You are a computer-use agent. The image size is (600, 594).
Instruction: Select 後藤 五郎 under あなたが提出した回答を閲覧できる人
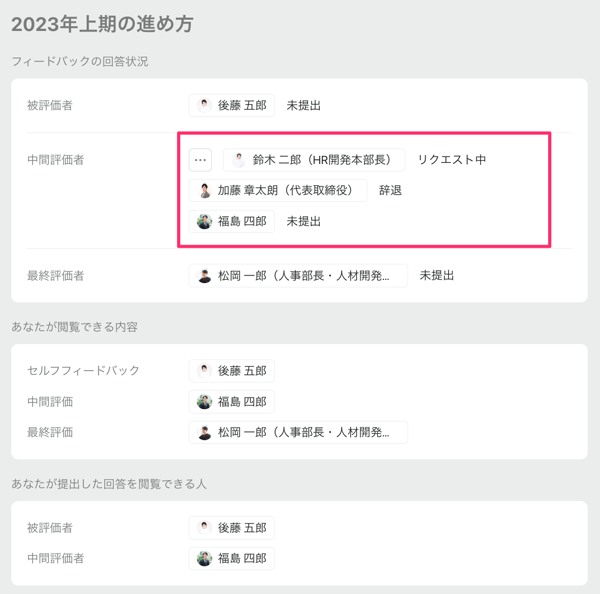pyautogui.click(x=232, y=528)
